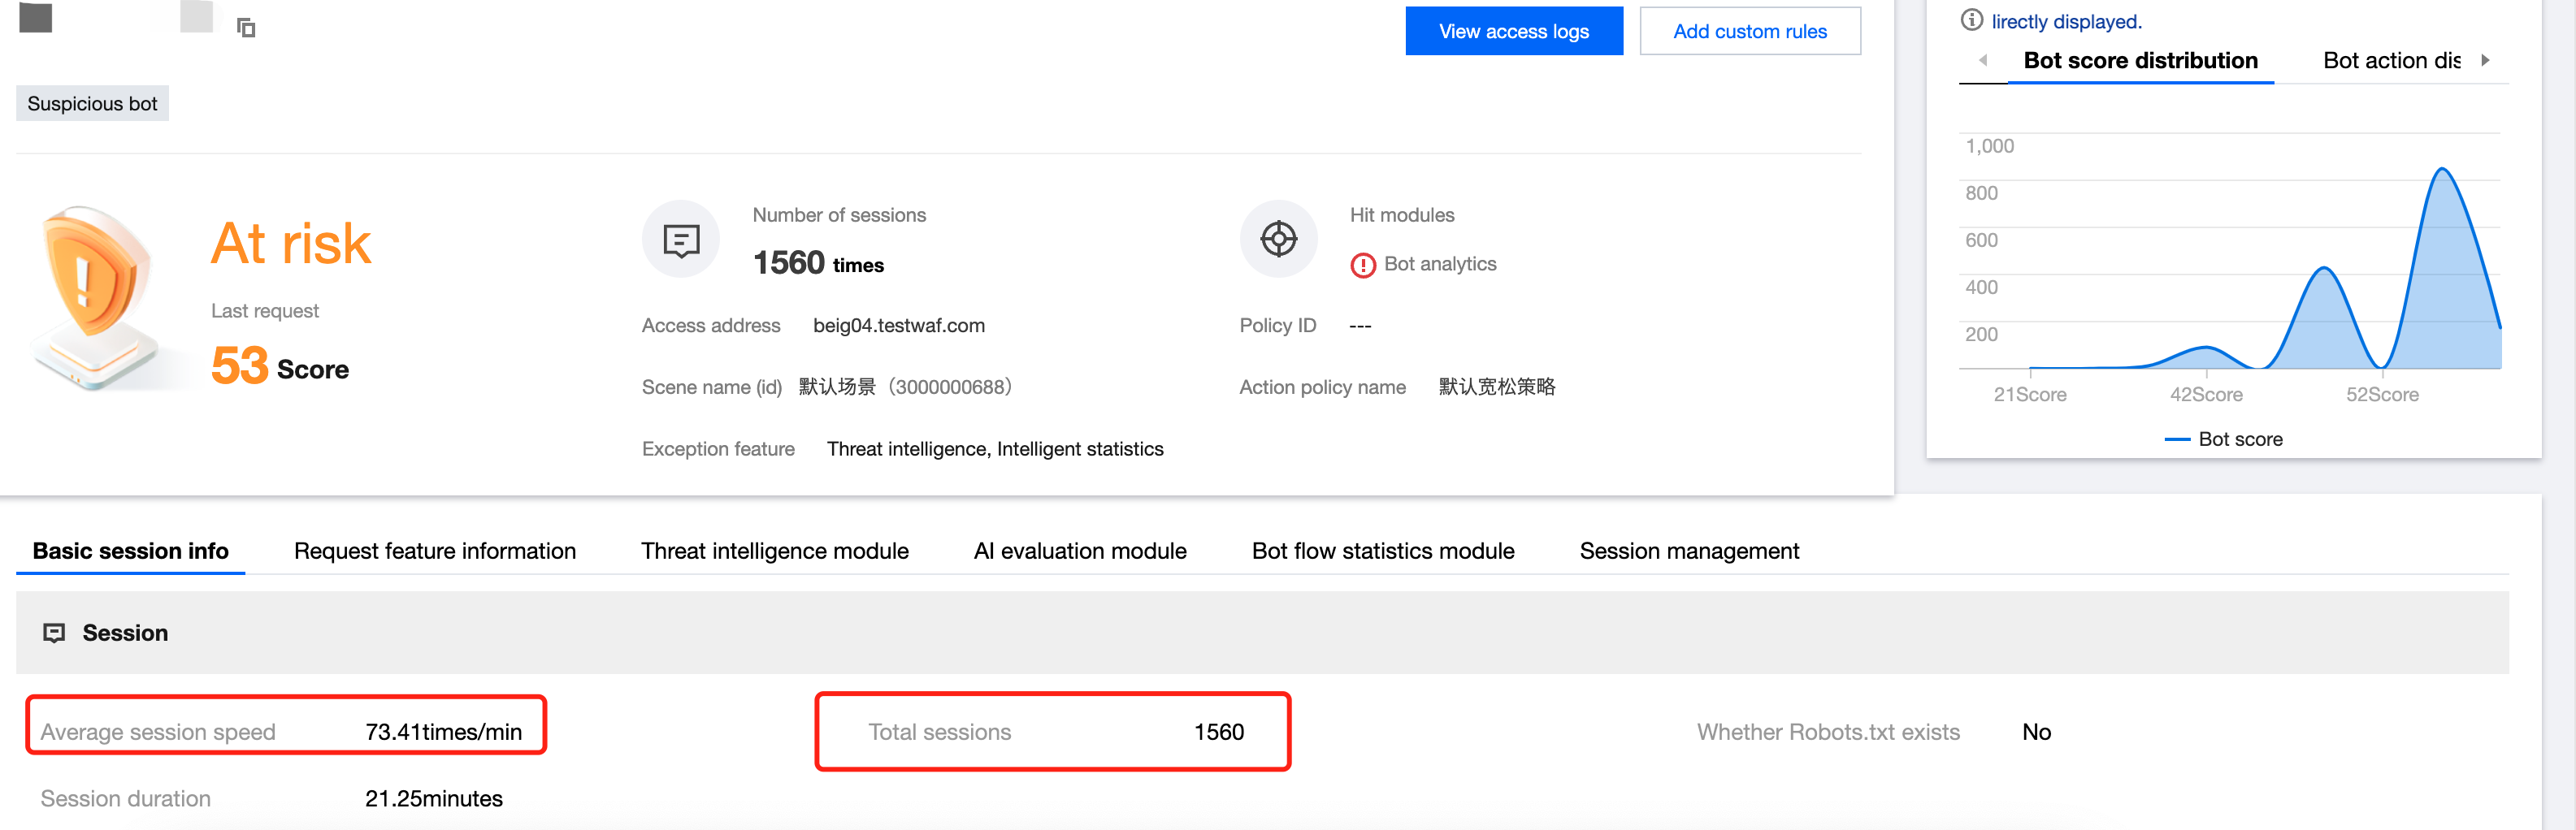The width and height of the screenshot is (2576, 830).
Task: Click the Suspicious bot tag
Action: tap(92, 104)
